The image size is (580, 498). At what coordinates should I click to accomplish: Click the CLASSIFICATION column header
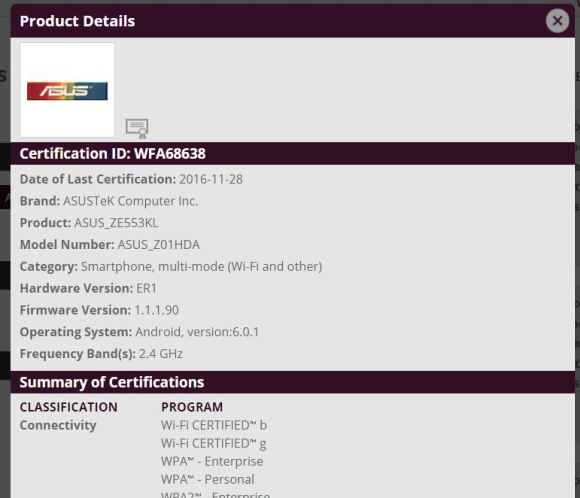[69, 407]
